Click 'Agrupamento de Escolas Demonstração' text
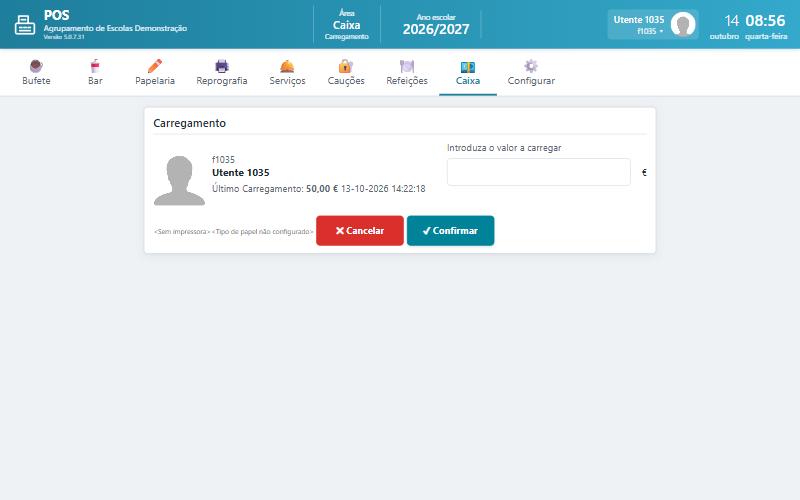Viewport: 800px width, 500px height. click(115, 28)
